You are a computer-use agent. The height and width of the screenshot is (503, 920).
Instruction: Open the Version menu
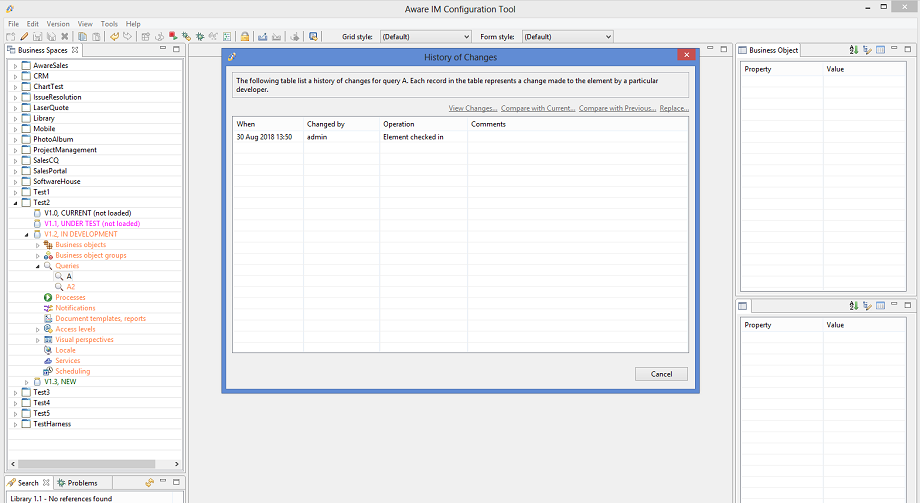(58, 24)
